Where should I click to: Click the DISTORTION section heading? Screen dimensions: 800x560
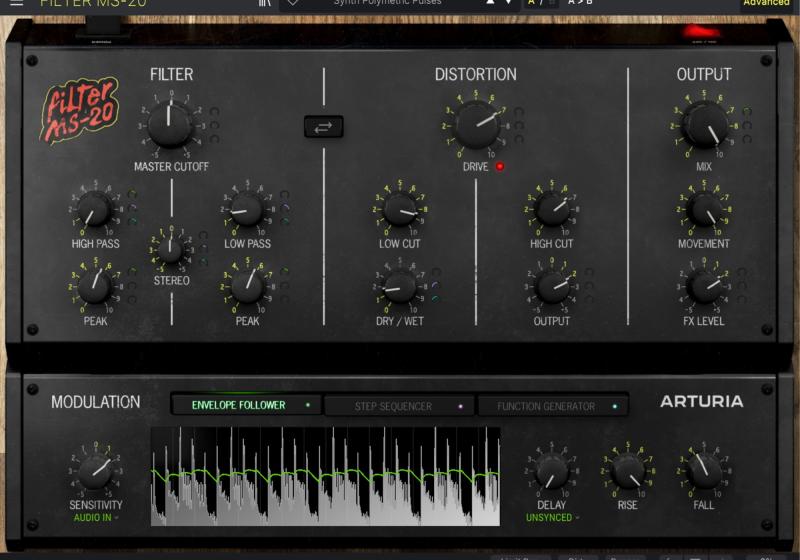click(x=476, y=74)
